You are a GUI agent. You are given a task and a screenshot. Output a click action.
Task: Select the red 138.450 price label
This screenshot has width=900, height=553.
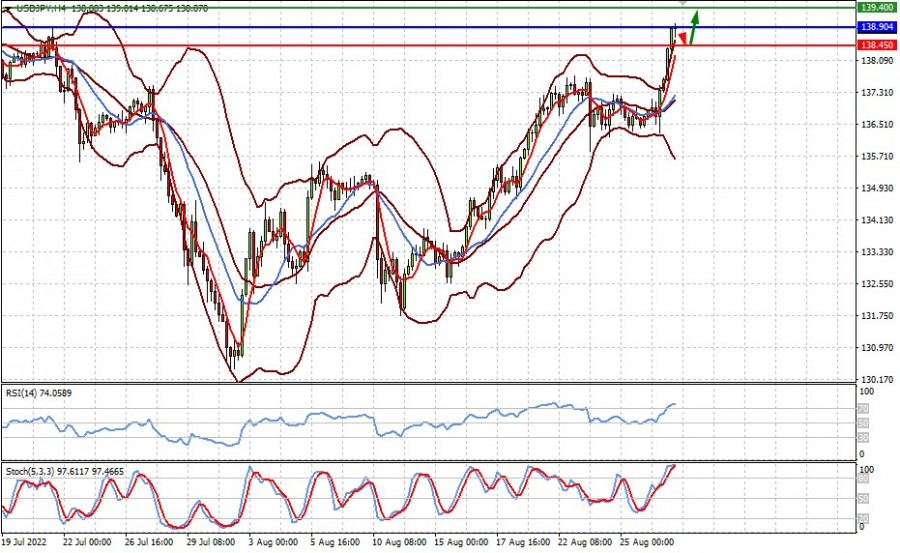click(x=877, y=45)
